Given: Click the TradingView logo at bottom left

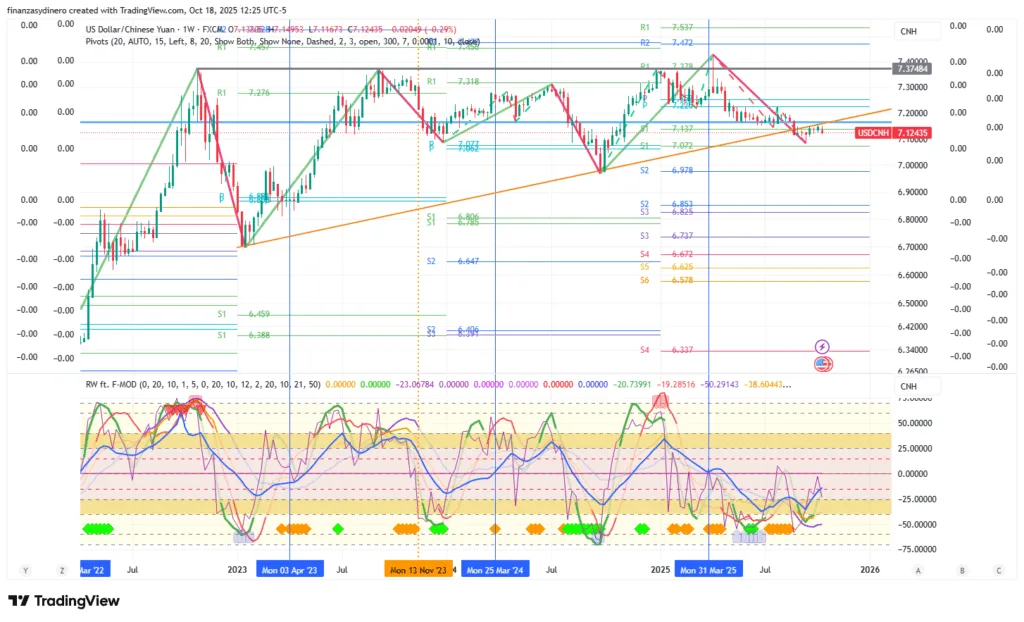Looking at the screenshot, I should coord(64,601).
